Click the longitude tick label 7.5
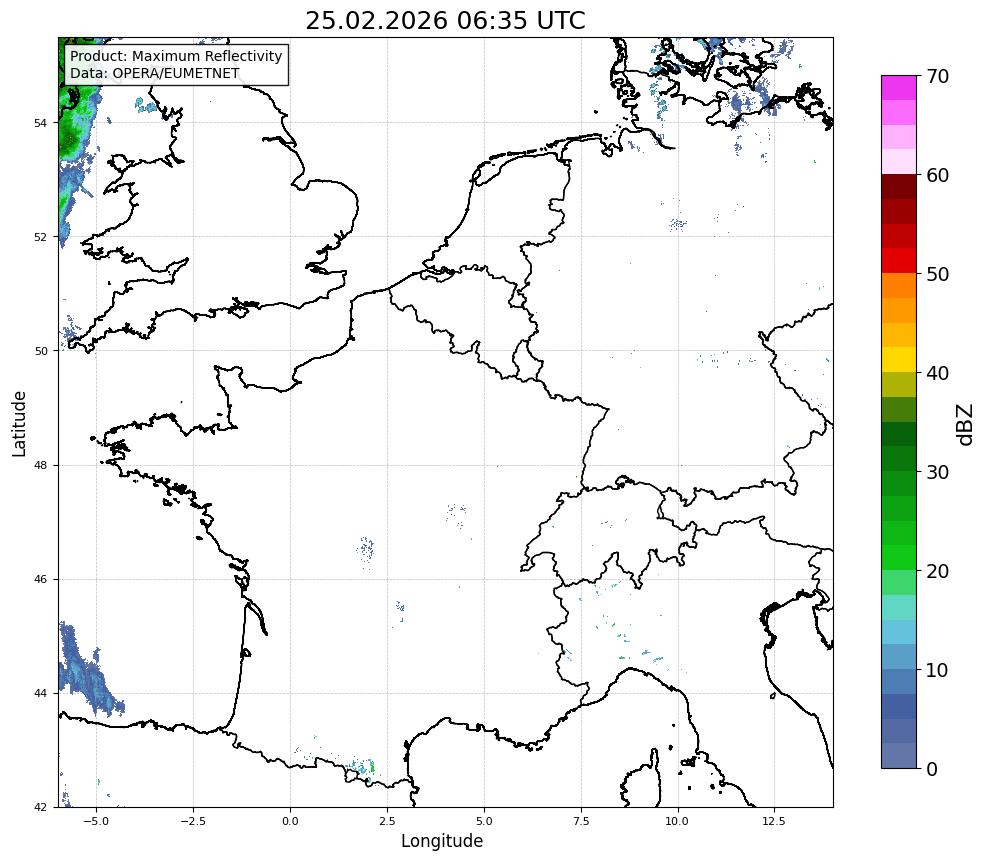The width and height of the screenshot is (985, 860). tap(581, 821)
